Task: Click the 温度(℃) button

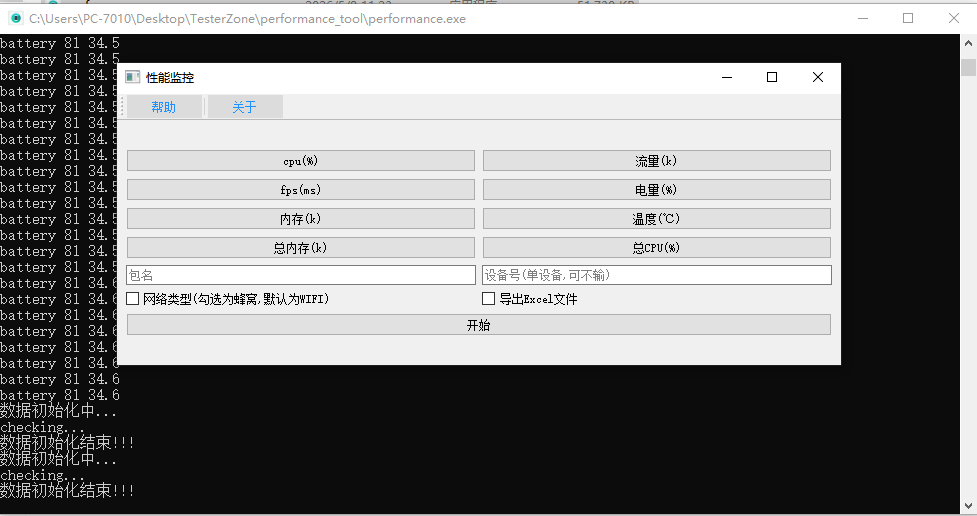Action: [x=657, y=219]
